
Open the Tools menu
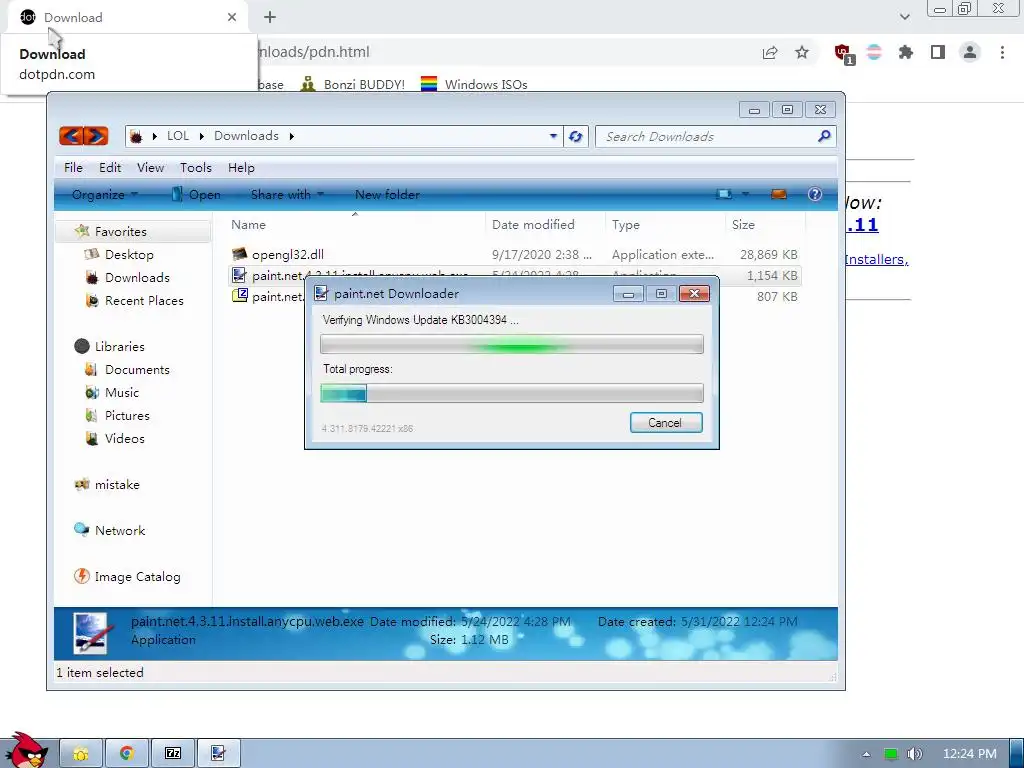tap(196, 168)
